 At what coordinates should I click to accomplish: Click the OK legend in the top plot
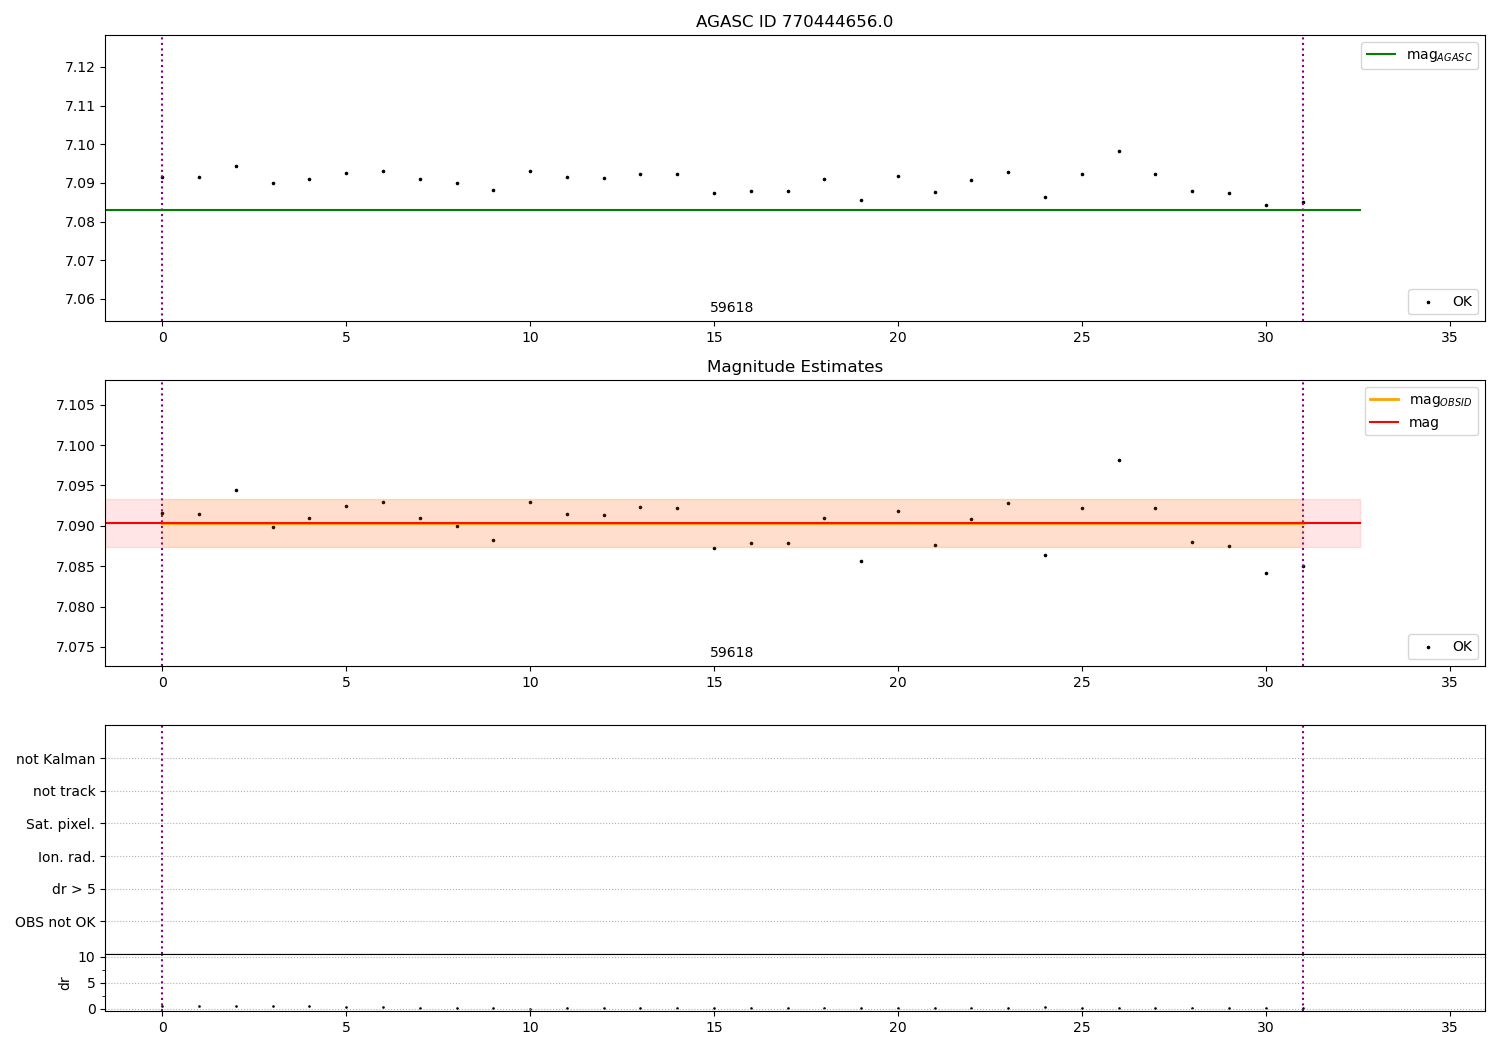pyautogui.click(x=1443, y=302)
